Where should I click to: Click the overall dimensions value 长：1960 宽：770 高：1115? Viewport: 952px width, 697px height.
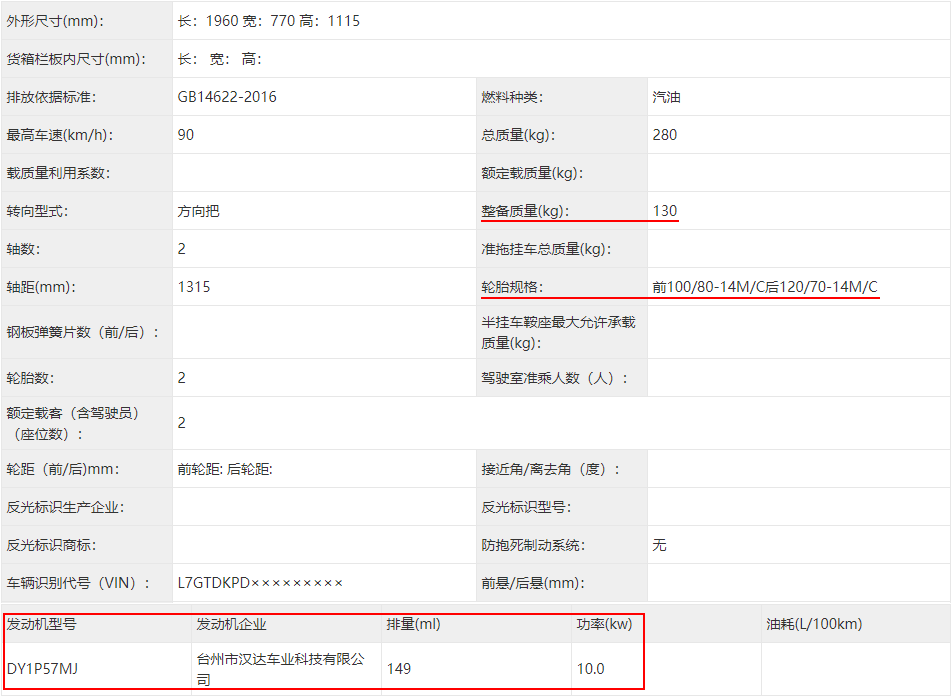point(268,21)
